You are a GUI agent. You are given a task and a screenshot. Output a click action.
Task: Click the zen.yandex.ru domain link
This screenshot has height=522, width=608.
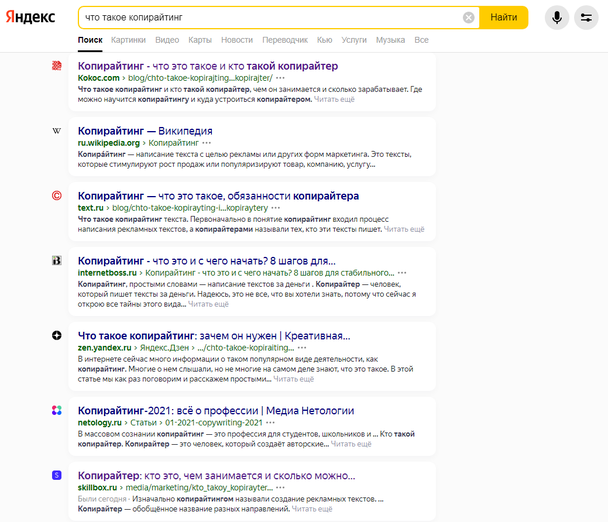coord(105,348)
